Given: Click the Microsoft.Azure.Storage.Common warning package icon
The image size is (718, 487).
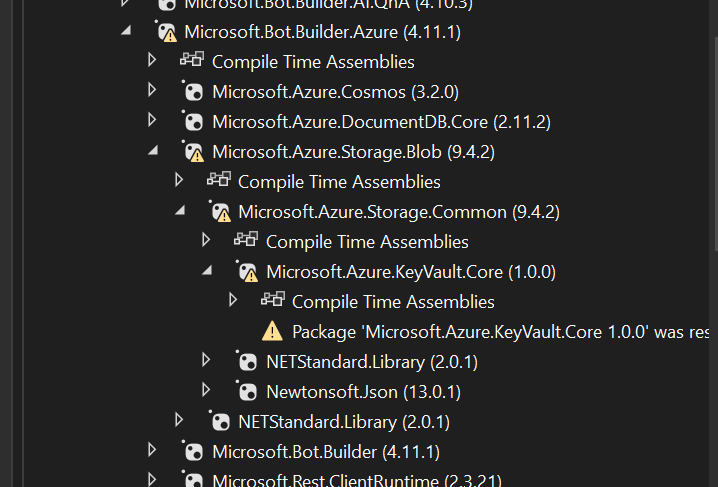Looking at the screenshot, I should click(x=219, y=212).
